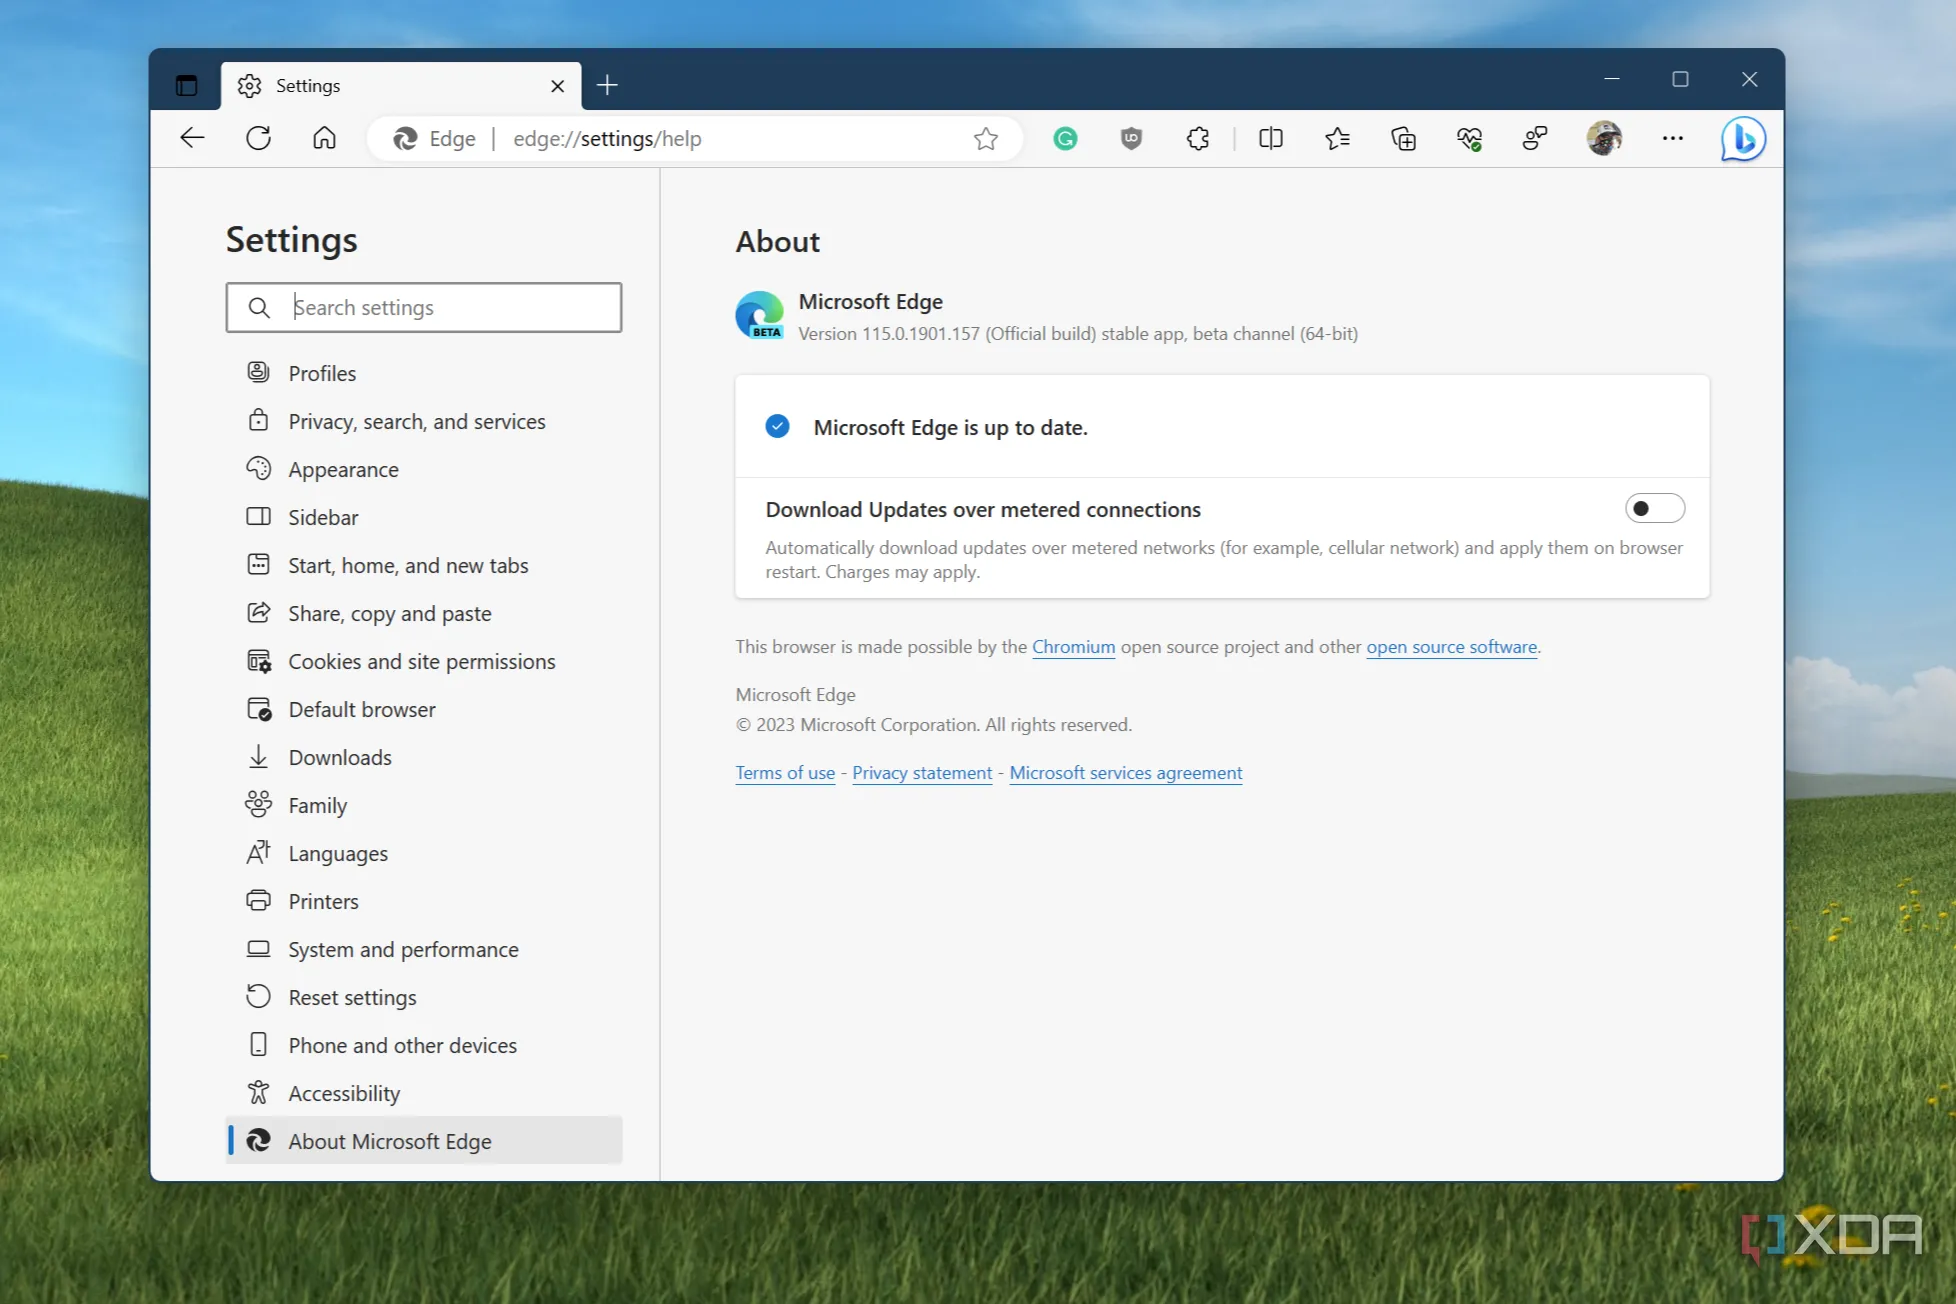Toggle Download Updates over metered connections
Screen dimensions: 1956x1304
[1654, 509]
